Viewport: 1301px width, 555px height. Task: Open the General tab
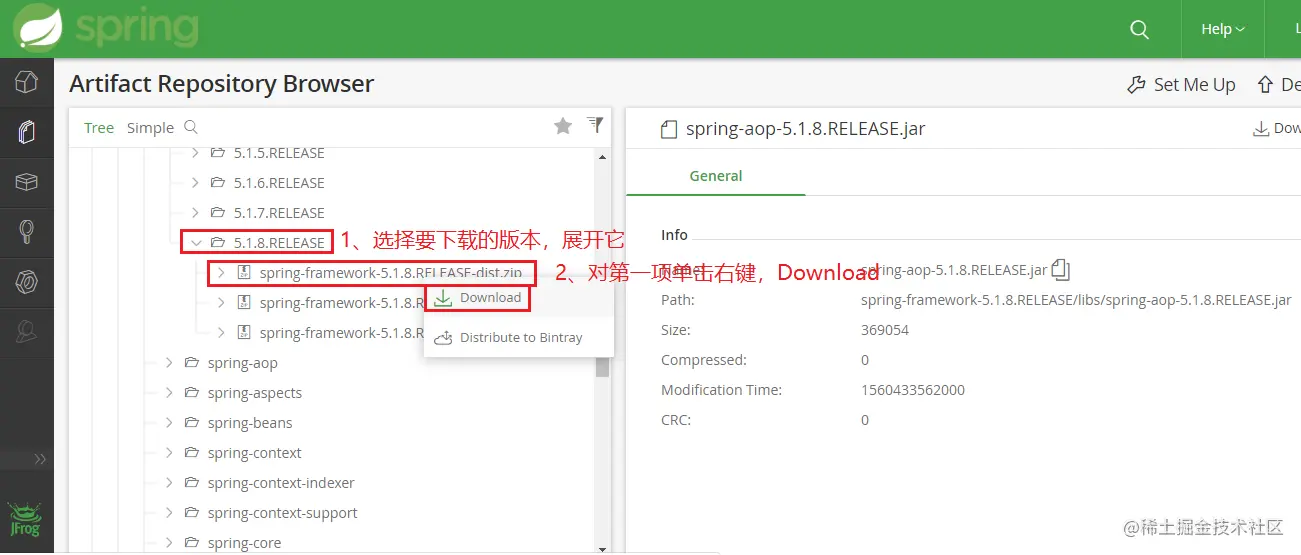(716, 176)
